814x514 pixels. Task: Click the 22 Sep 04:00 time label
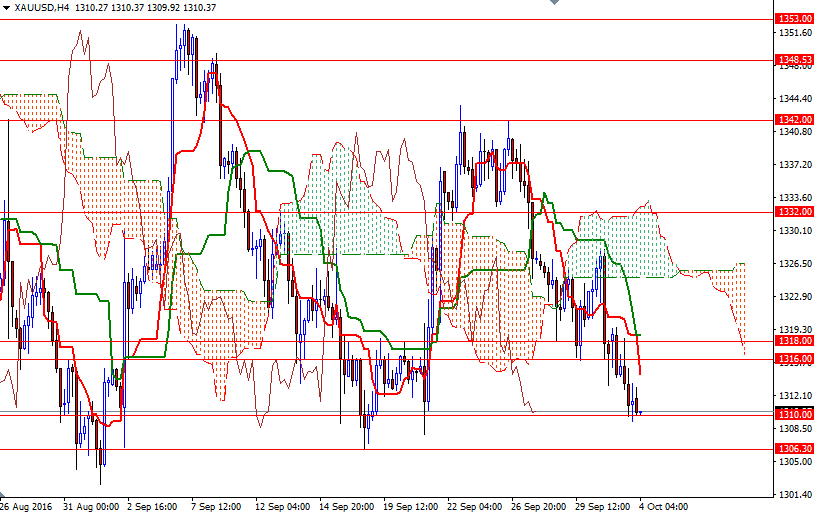pyautogui.click(x=474, y=506)
